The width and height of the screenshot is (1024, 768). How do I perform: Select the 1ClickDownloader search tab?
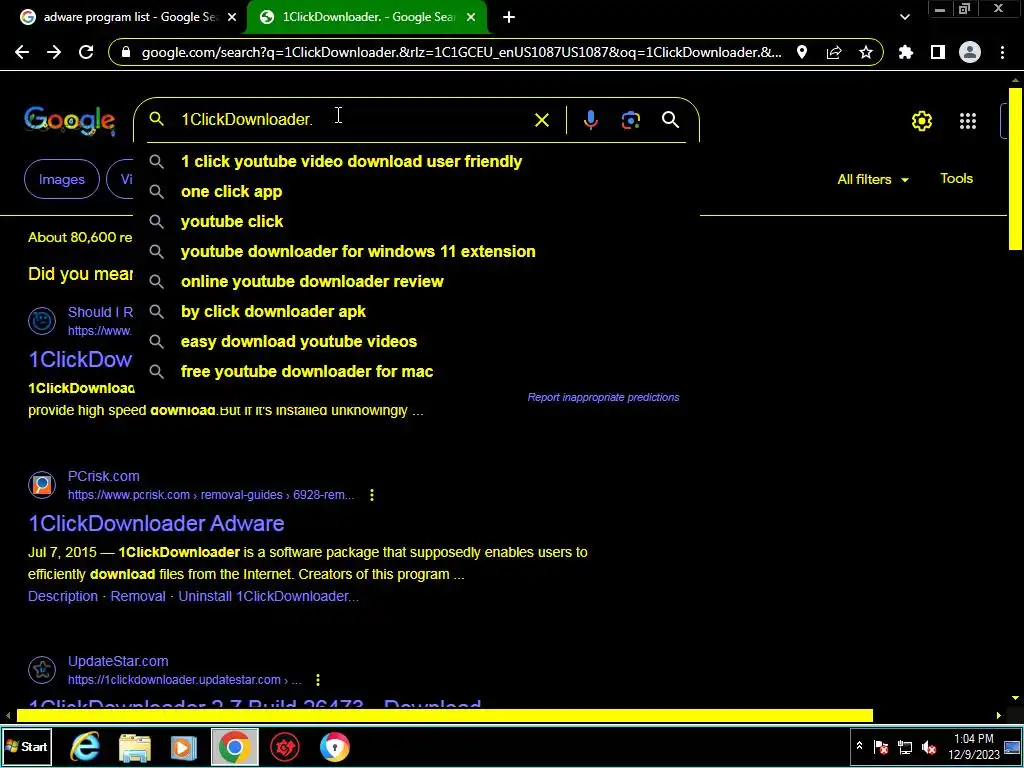(x=366, y=18)
